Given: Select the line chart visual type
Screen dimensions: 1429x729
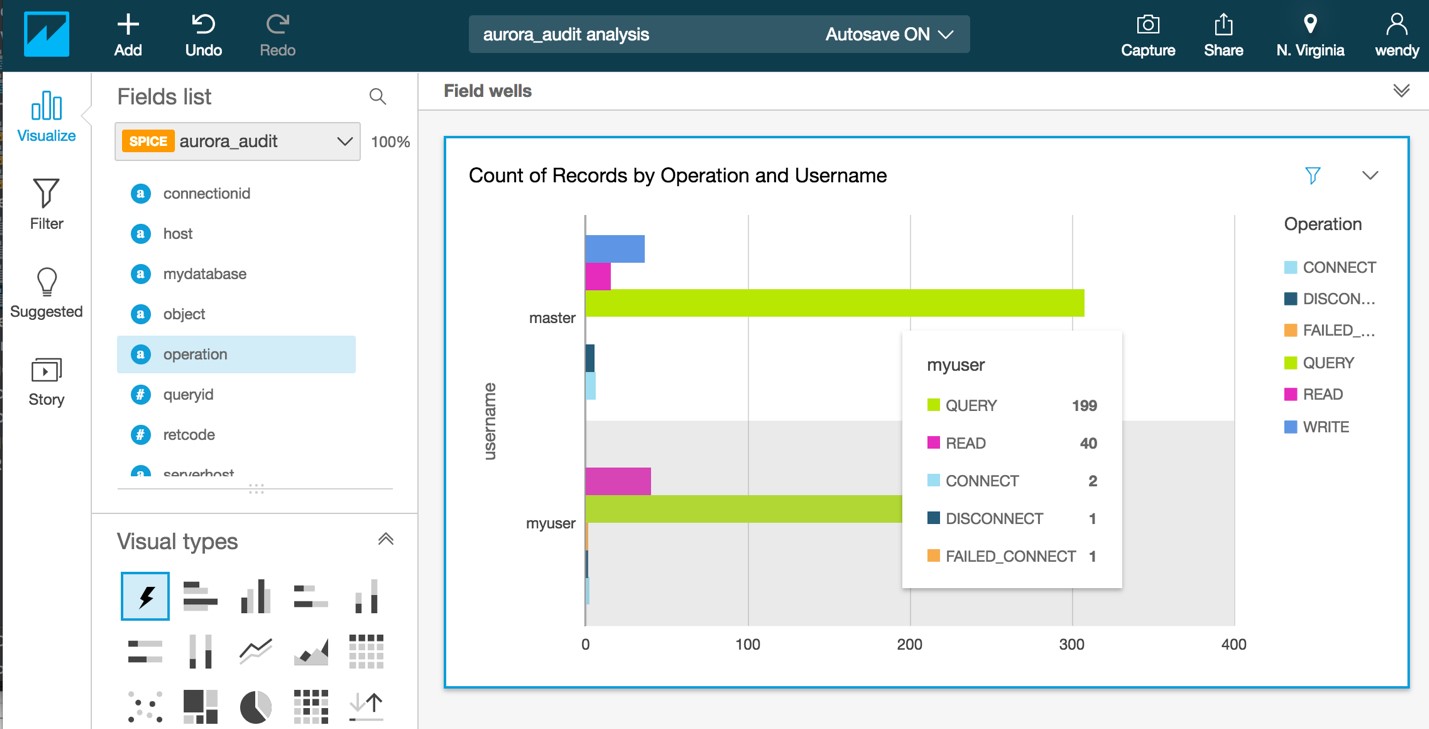Looking at the screenshot, I should [256, 652].
